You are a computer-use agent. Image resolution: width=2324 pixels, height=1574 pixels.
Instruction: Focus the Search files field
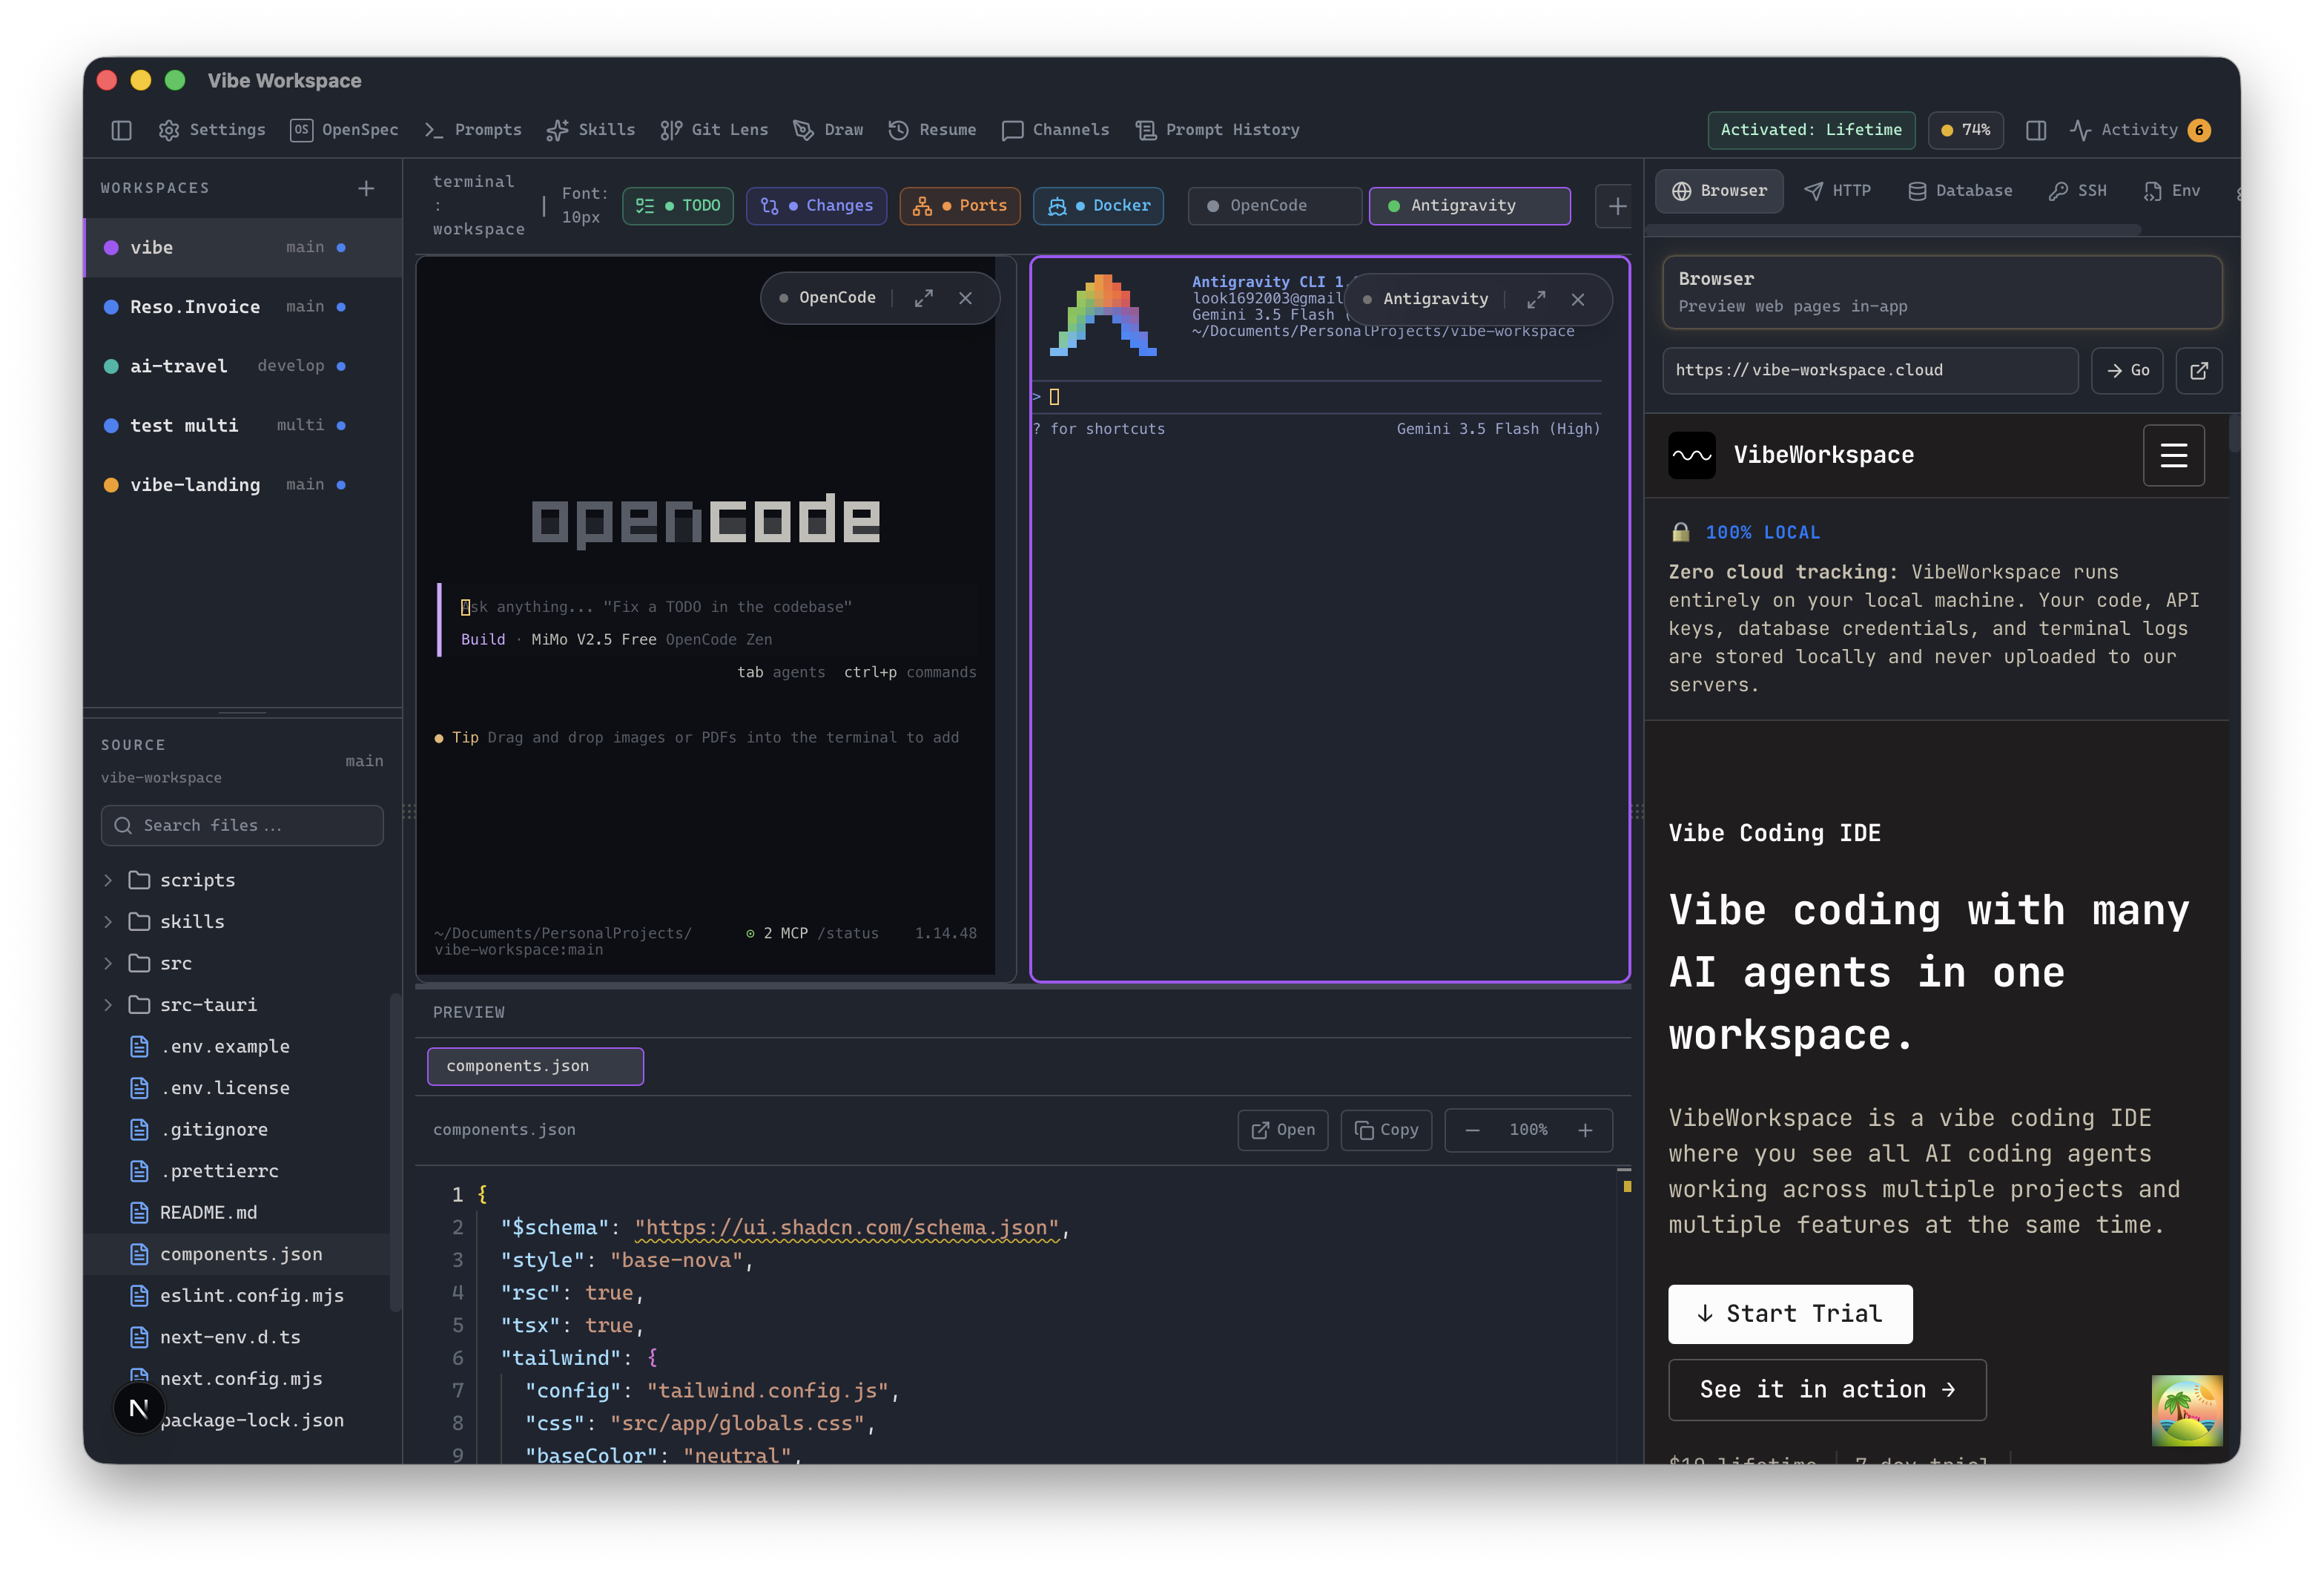click(x=242, y=826)
